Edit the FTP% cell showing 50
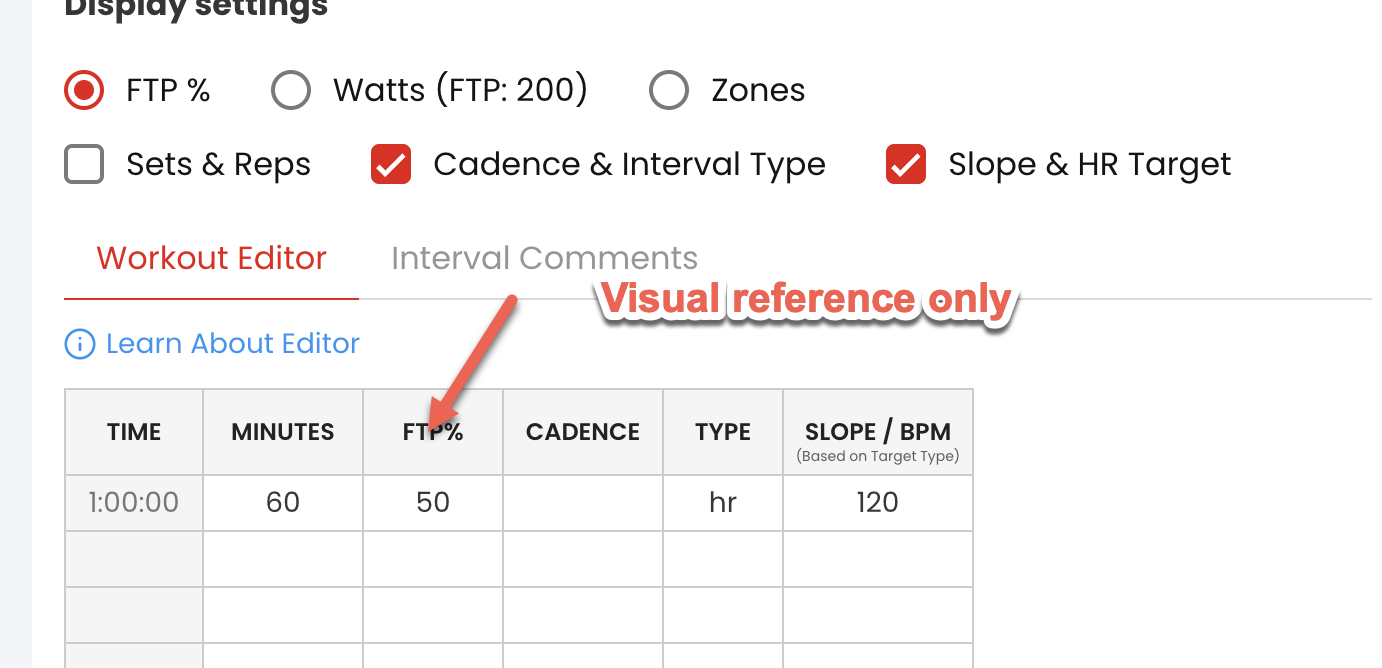 pos(433,502)
